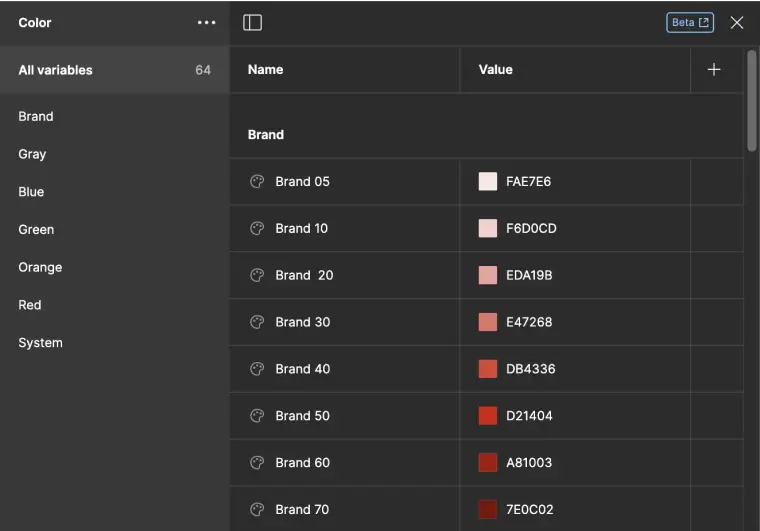Select All variables in the sidebar
The height and width of the screenshot is (531, 760).
56,70
